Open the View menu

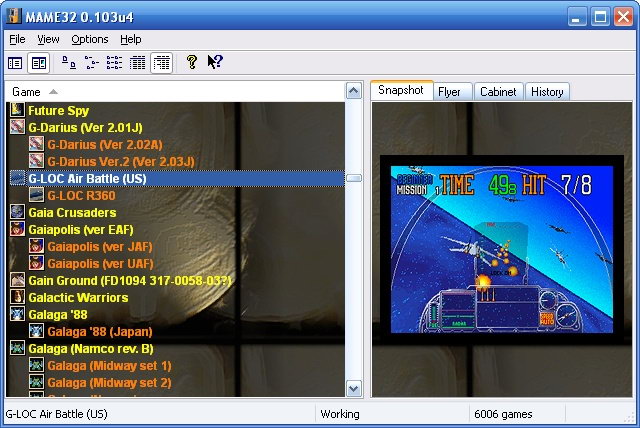pyautogui.click(x=48, y=39)
